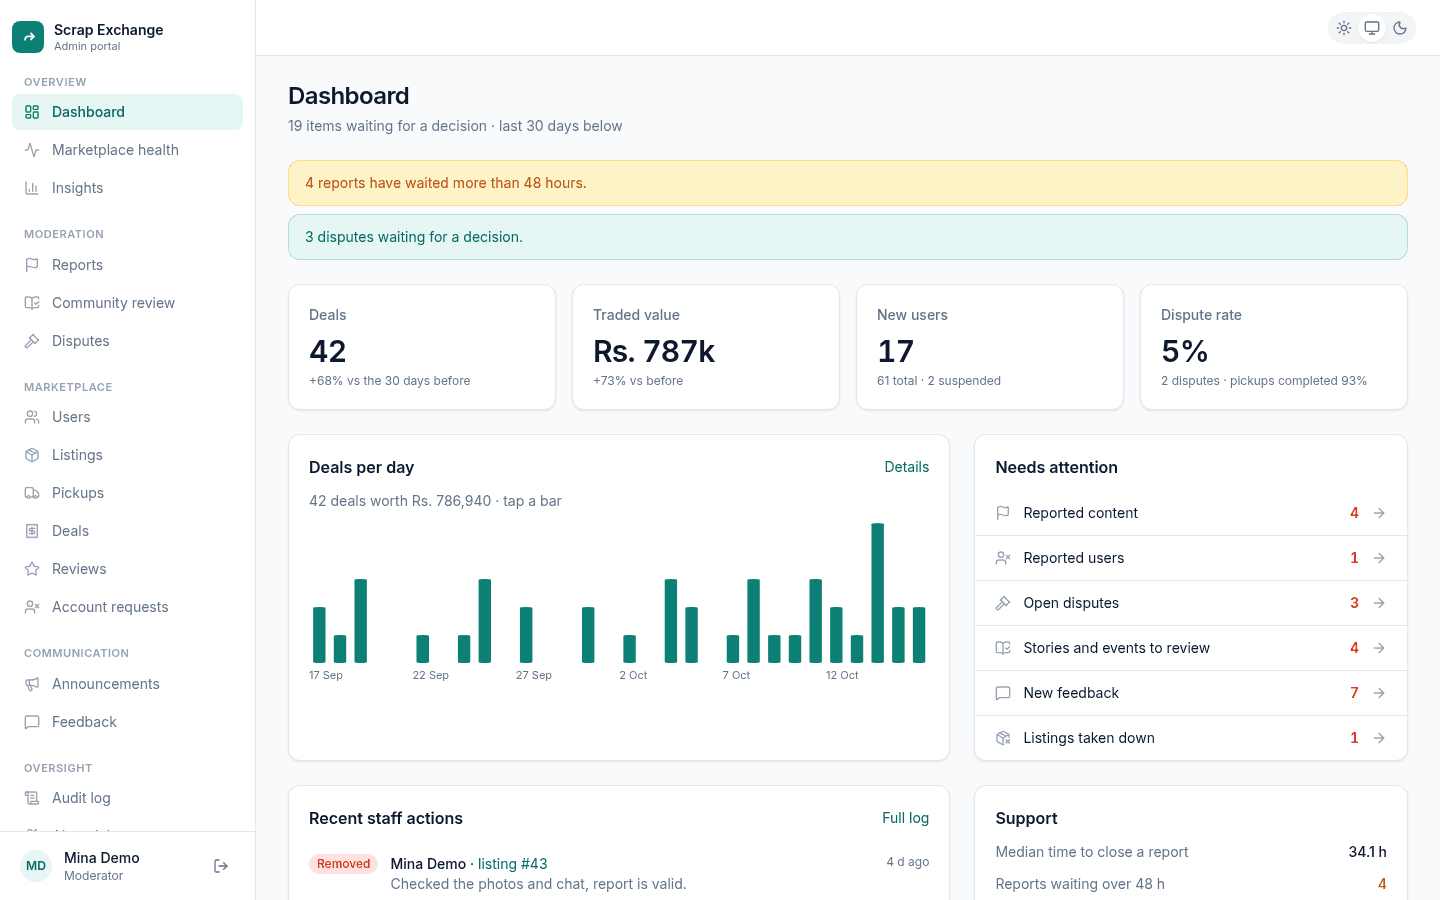Open Deals per day Details link
Screen dimensions: 1440x900
pyautogui.click(x=906, y=467)
